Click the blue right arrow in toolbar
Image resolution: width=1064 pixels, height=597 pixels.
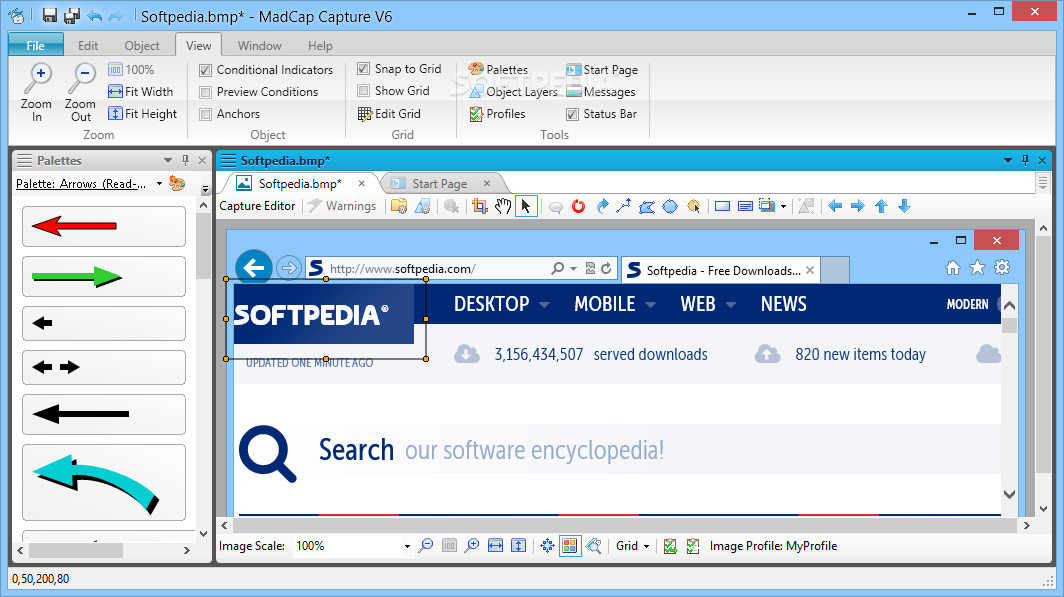tap(858, 206)
